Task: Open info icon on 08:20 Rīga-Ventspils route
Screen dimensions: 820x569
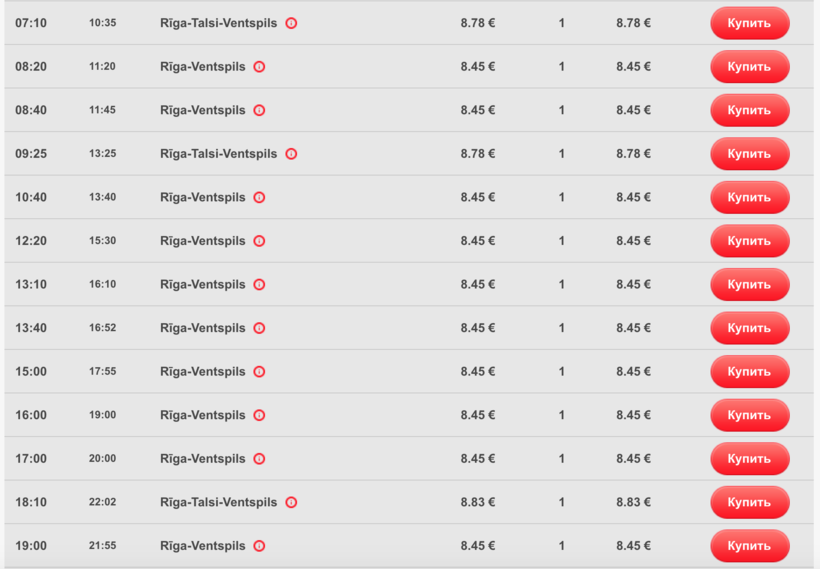Action: [259, 67]
